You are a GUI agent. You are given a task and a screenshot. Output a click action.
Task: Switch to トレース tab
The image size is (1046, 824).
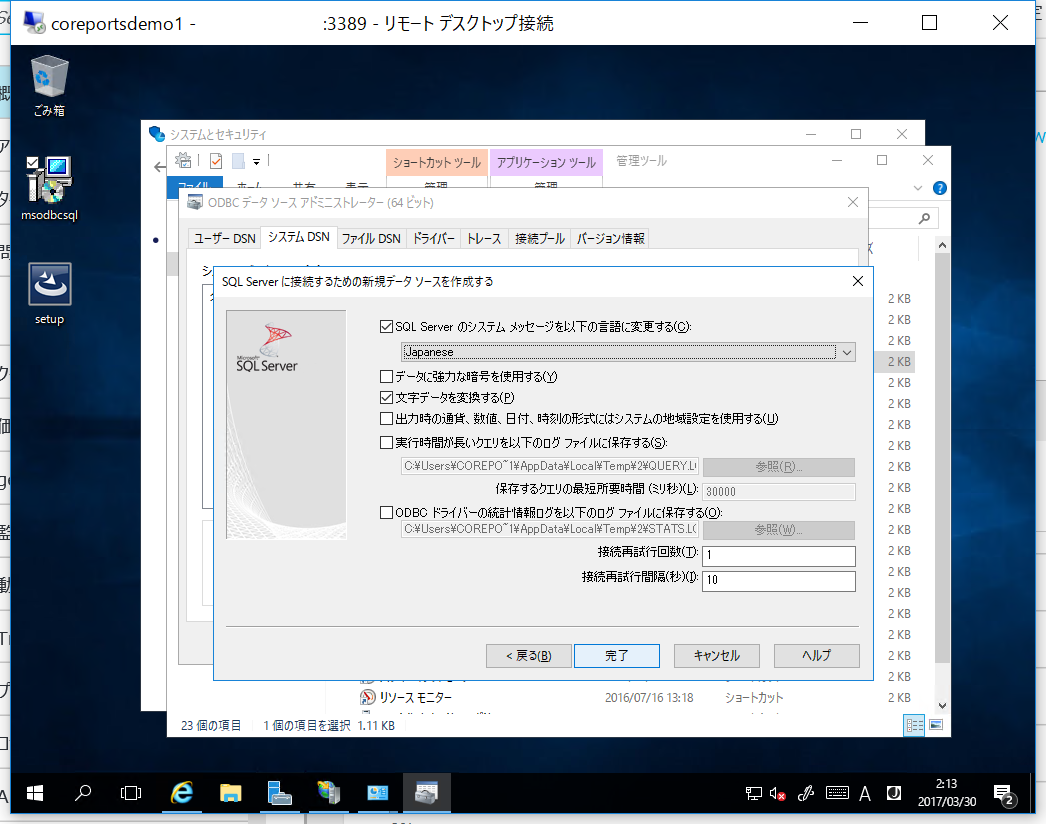(484, 238)
